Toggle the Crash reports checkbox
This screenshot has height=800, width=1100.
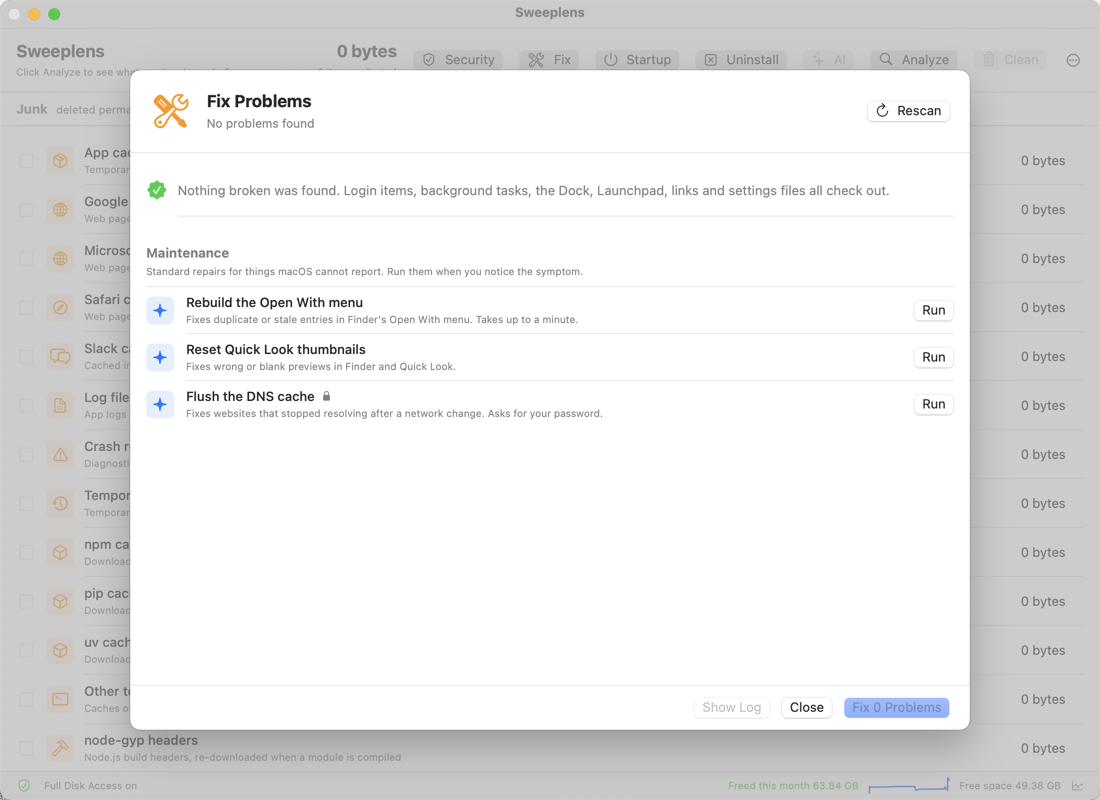point(26,455)
